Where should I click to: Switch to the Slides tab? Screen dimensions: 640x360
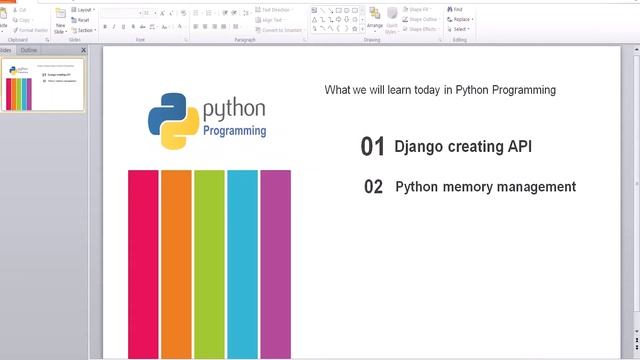[x=6, y=50]
